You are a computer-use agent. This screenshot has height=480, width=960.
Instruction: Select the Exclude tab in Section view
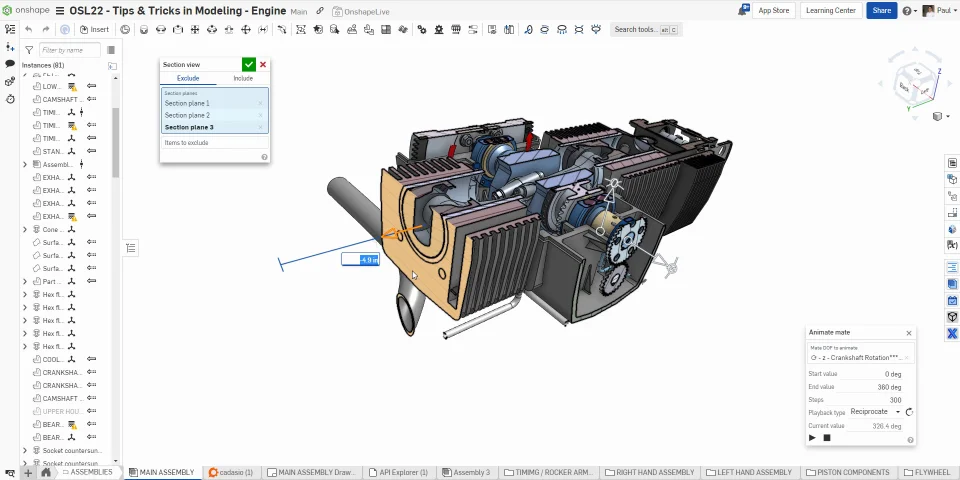coord(188,78)
